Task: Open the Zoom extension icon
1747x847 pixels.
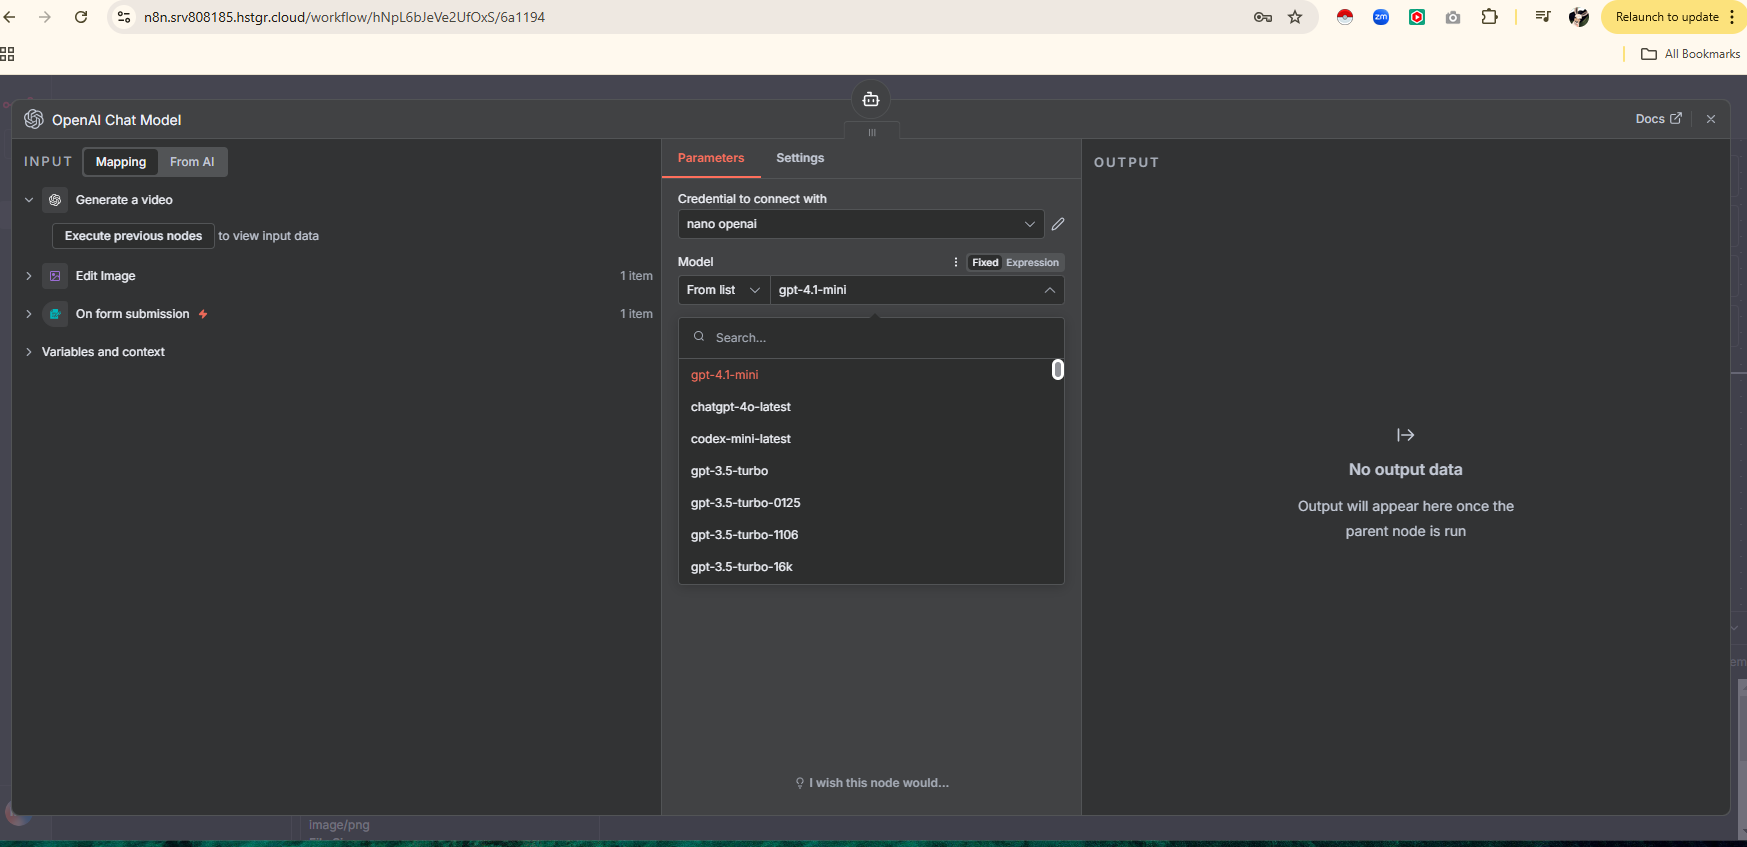Action: coord(1381,17)
